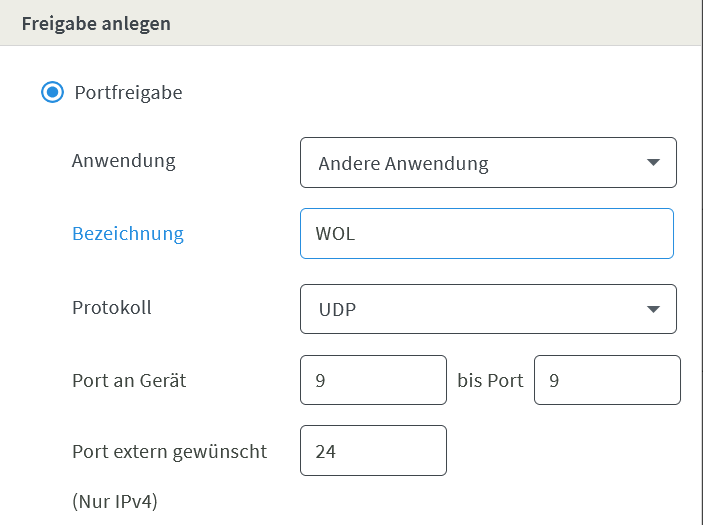Select the Portfreigabe radio button
This screenshot has width=703, height=525.
(52, 93)
